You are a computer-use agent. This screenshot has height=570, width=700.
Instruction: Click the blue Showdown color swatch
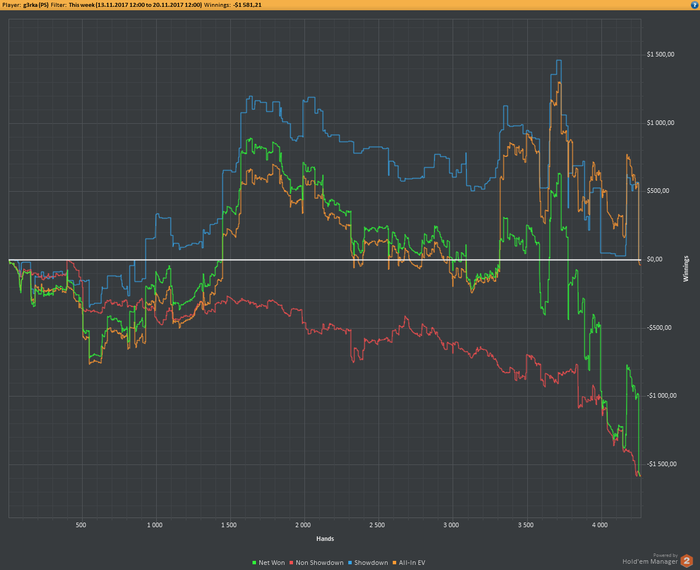[x=350, y=563]
